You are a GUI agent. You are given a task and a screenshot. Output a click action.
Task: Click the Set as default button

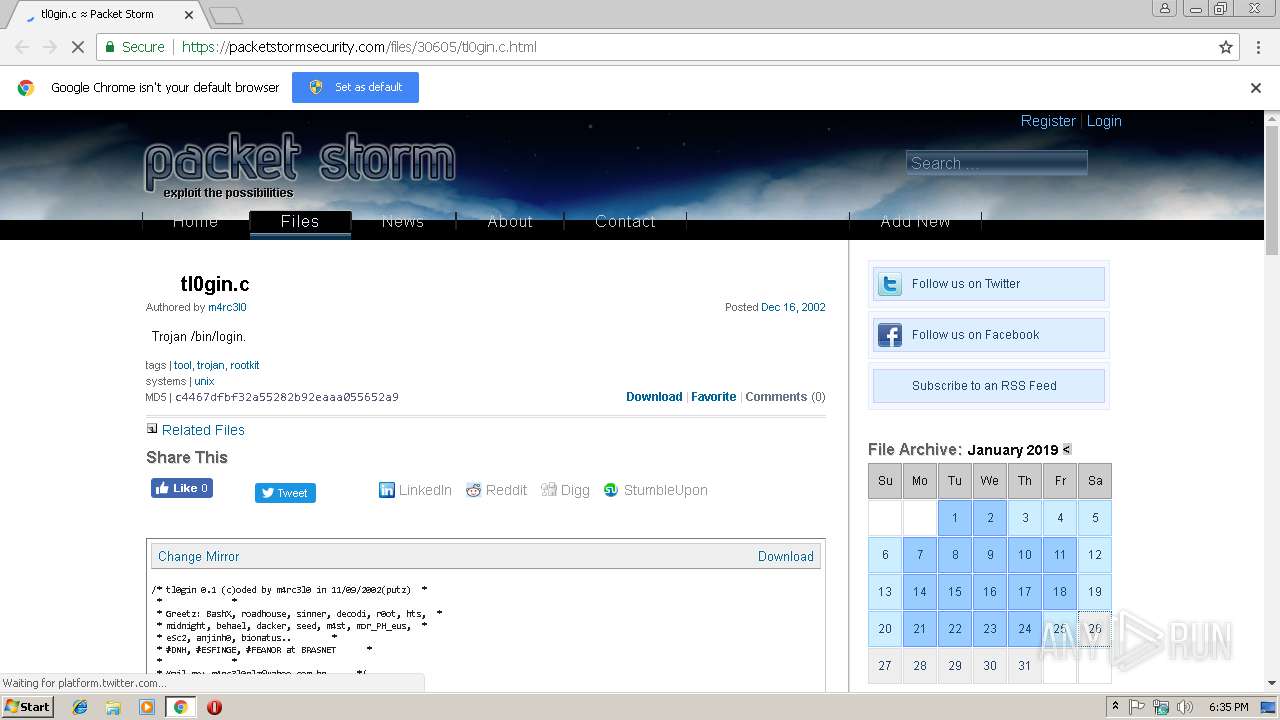[355, 88]
